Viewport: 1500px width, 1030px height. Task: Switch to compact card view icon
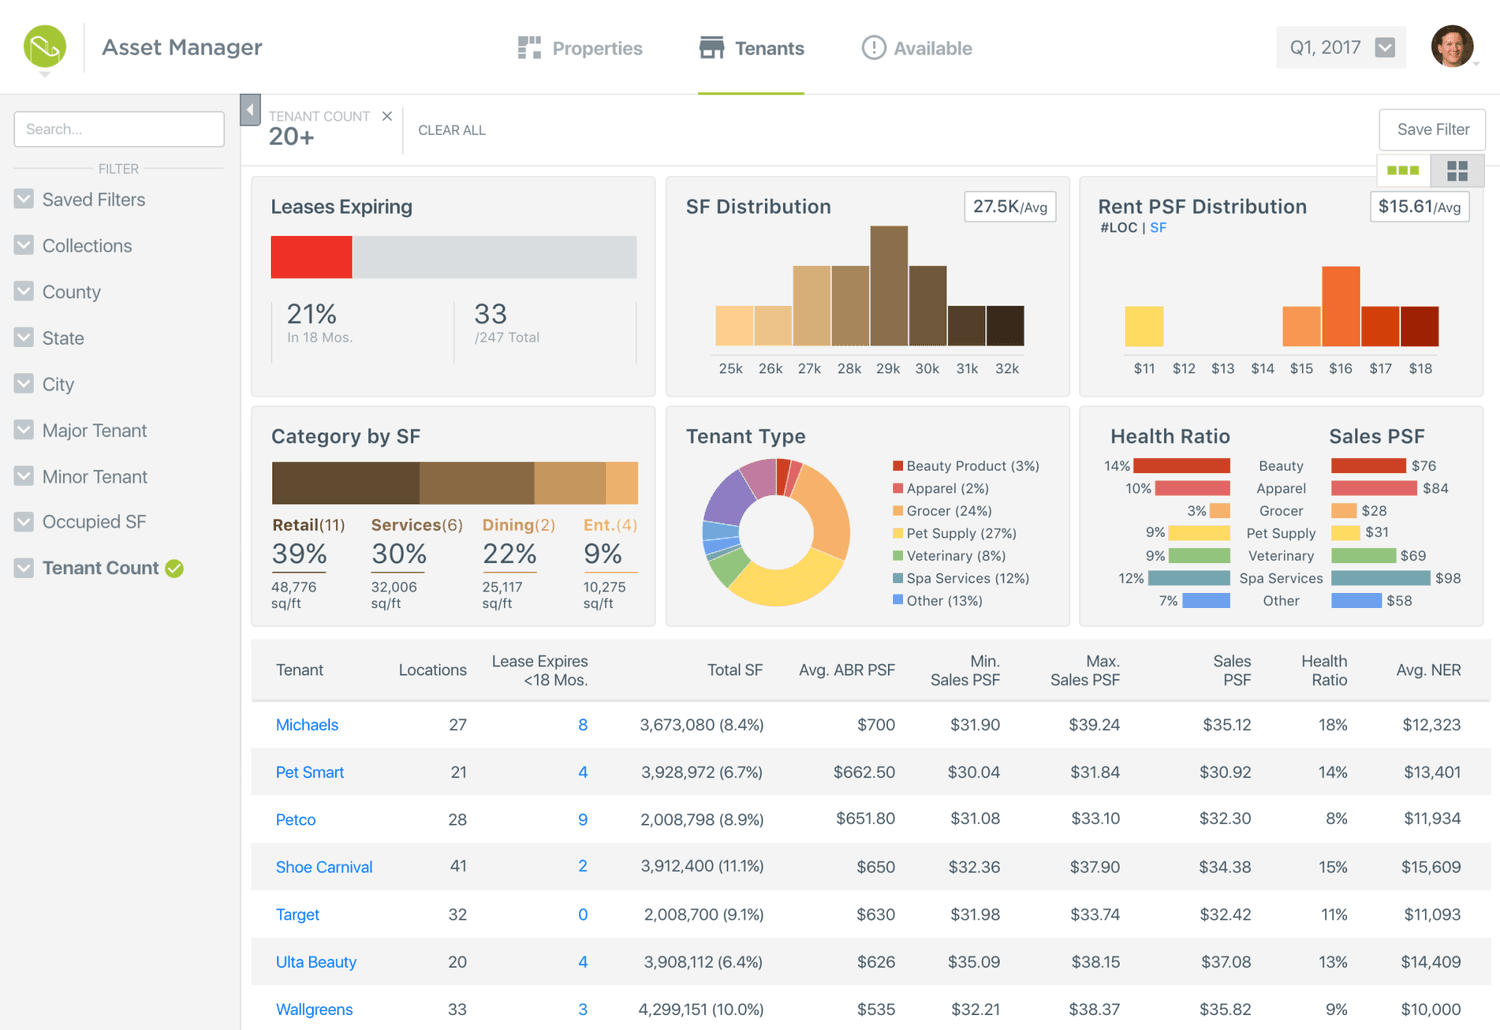1403,171
